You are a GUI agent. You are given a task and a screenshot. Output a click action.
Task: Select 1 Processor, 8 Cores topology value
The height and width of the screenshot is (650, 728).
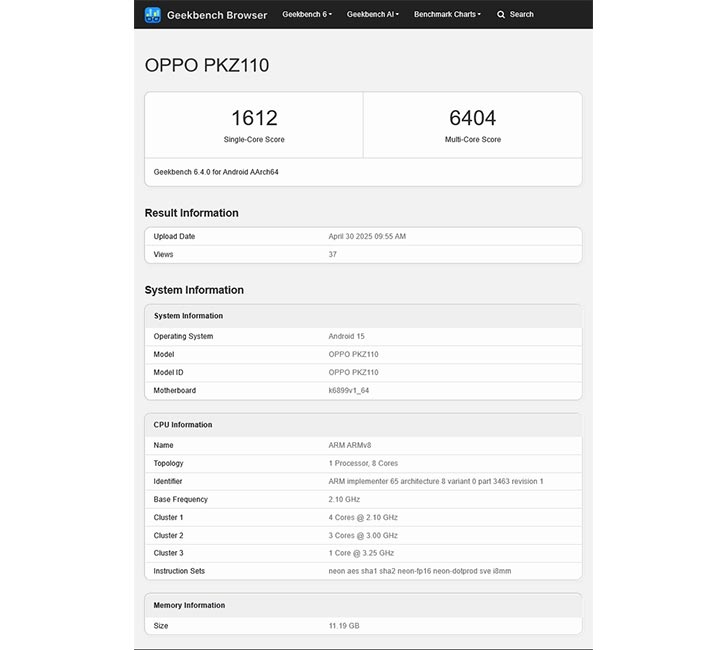(x=363, y=463)
